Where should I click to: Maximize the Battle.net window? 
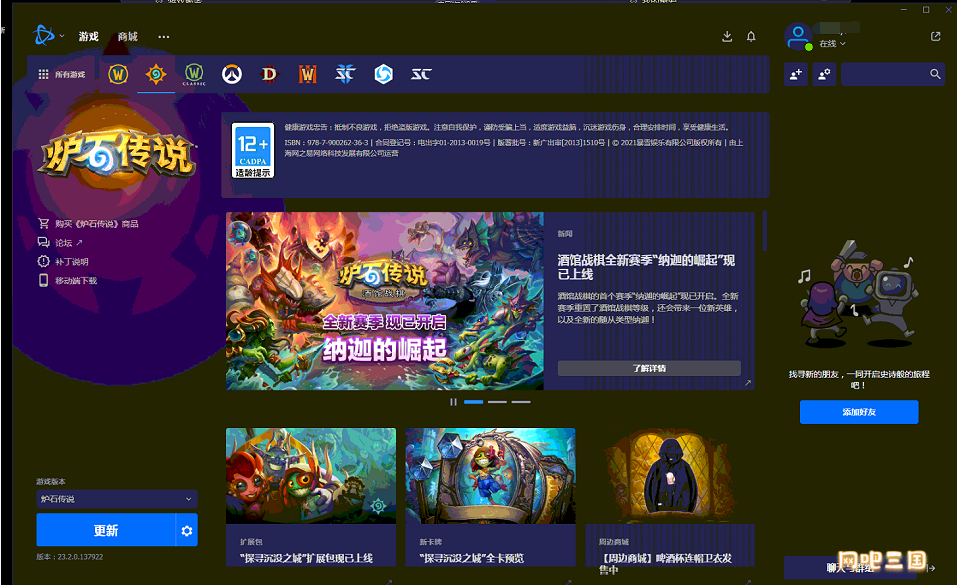tap(926, 10)
